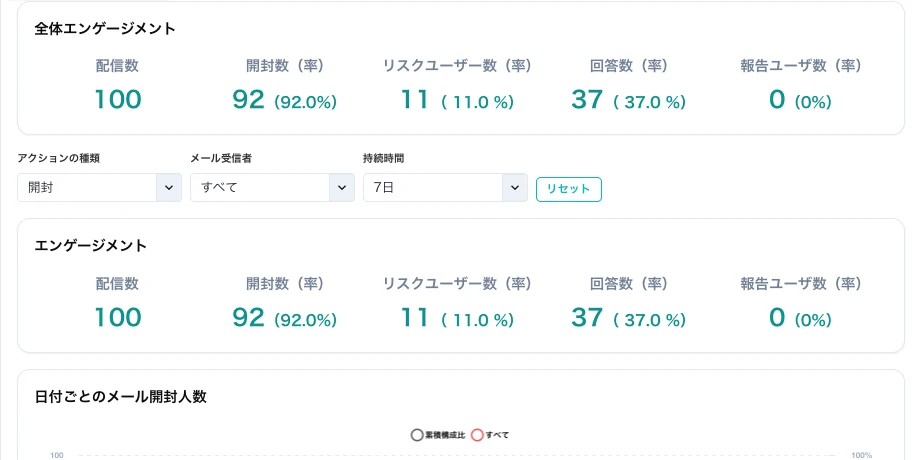Click the リセット button
This screenshot has height=460, width=920.
coord(569,189)
